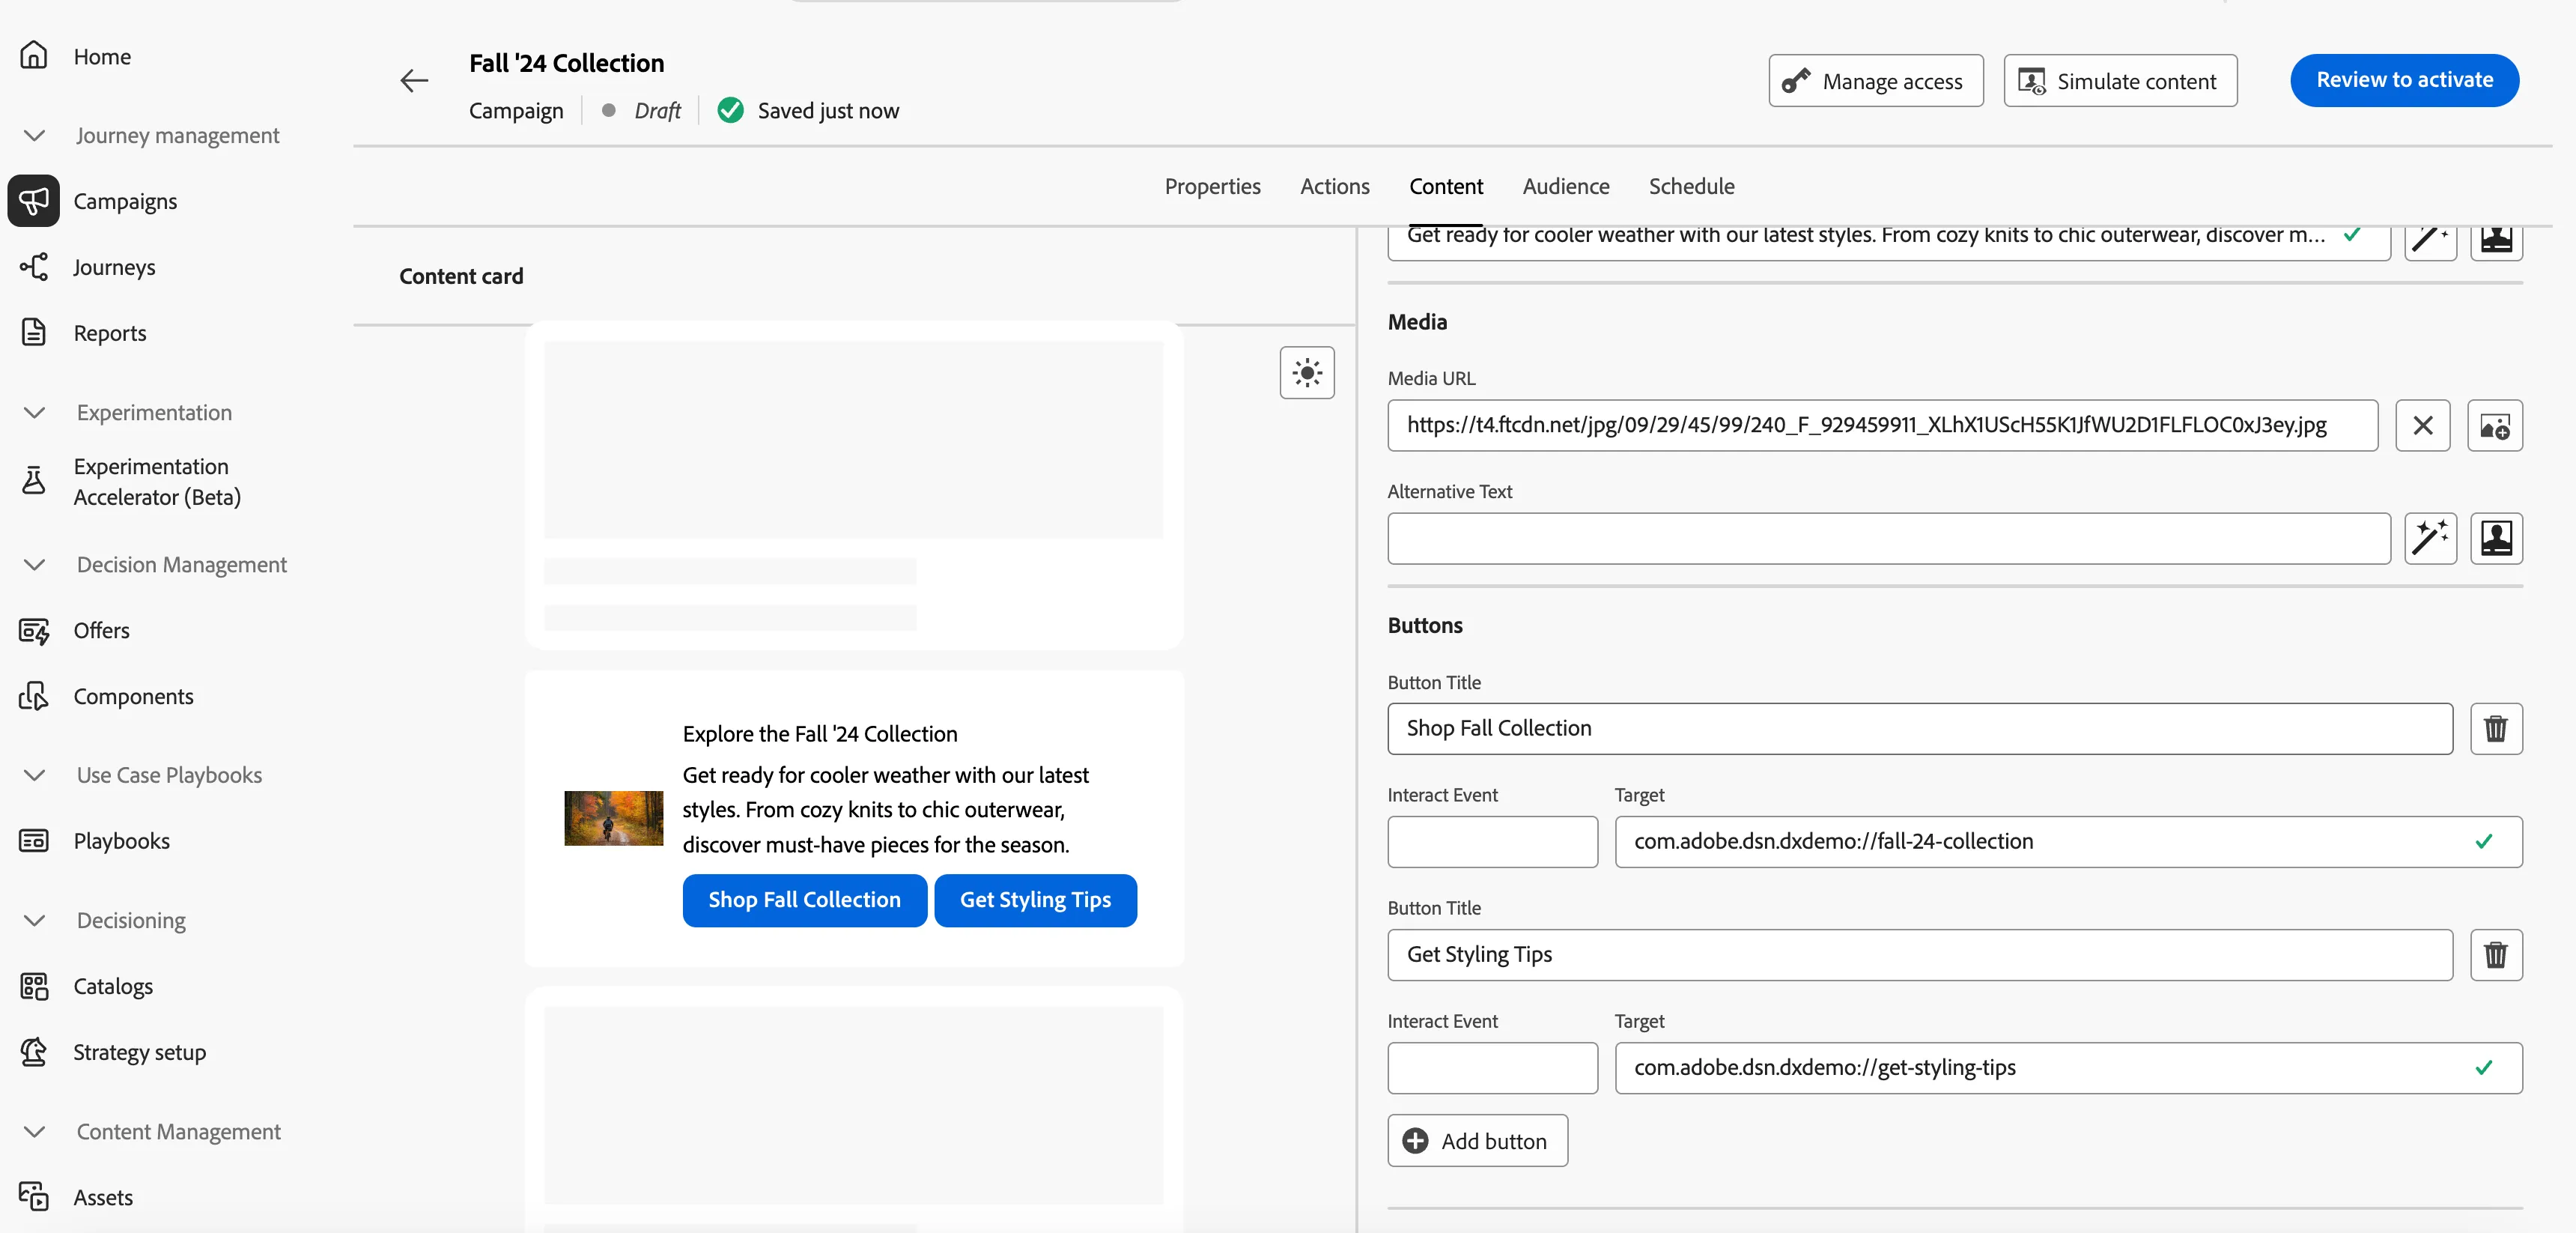2576x1233 pixels.
Task: Delete the Get Styling Tips button entry
Action: [x=2497, y=955]
